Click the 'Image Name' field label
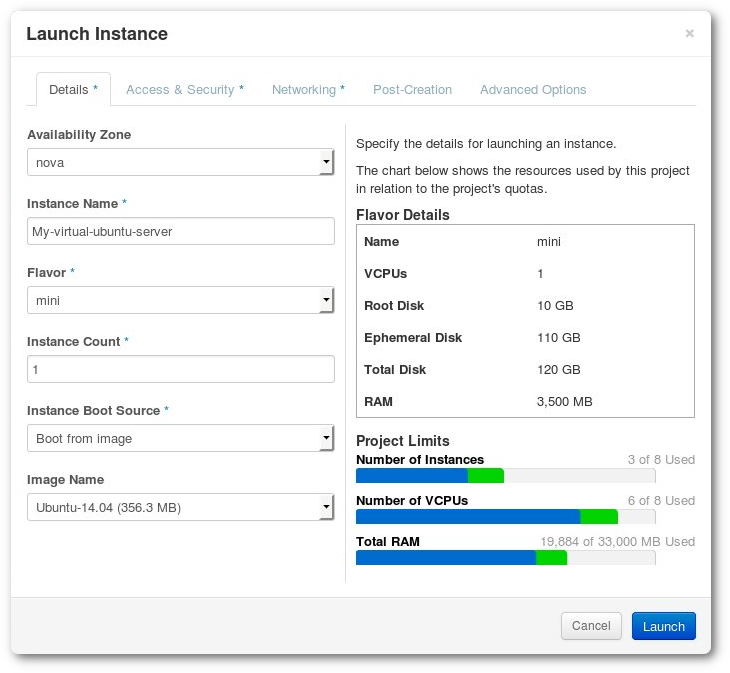730x673 pixels. tap(66, 480)
